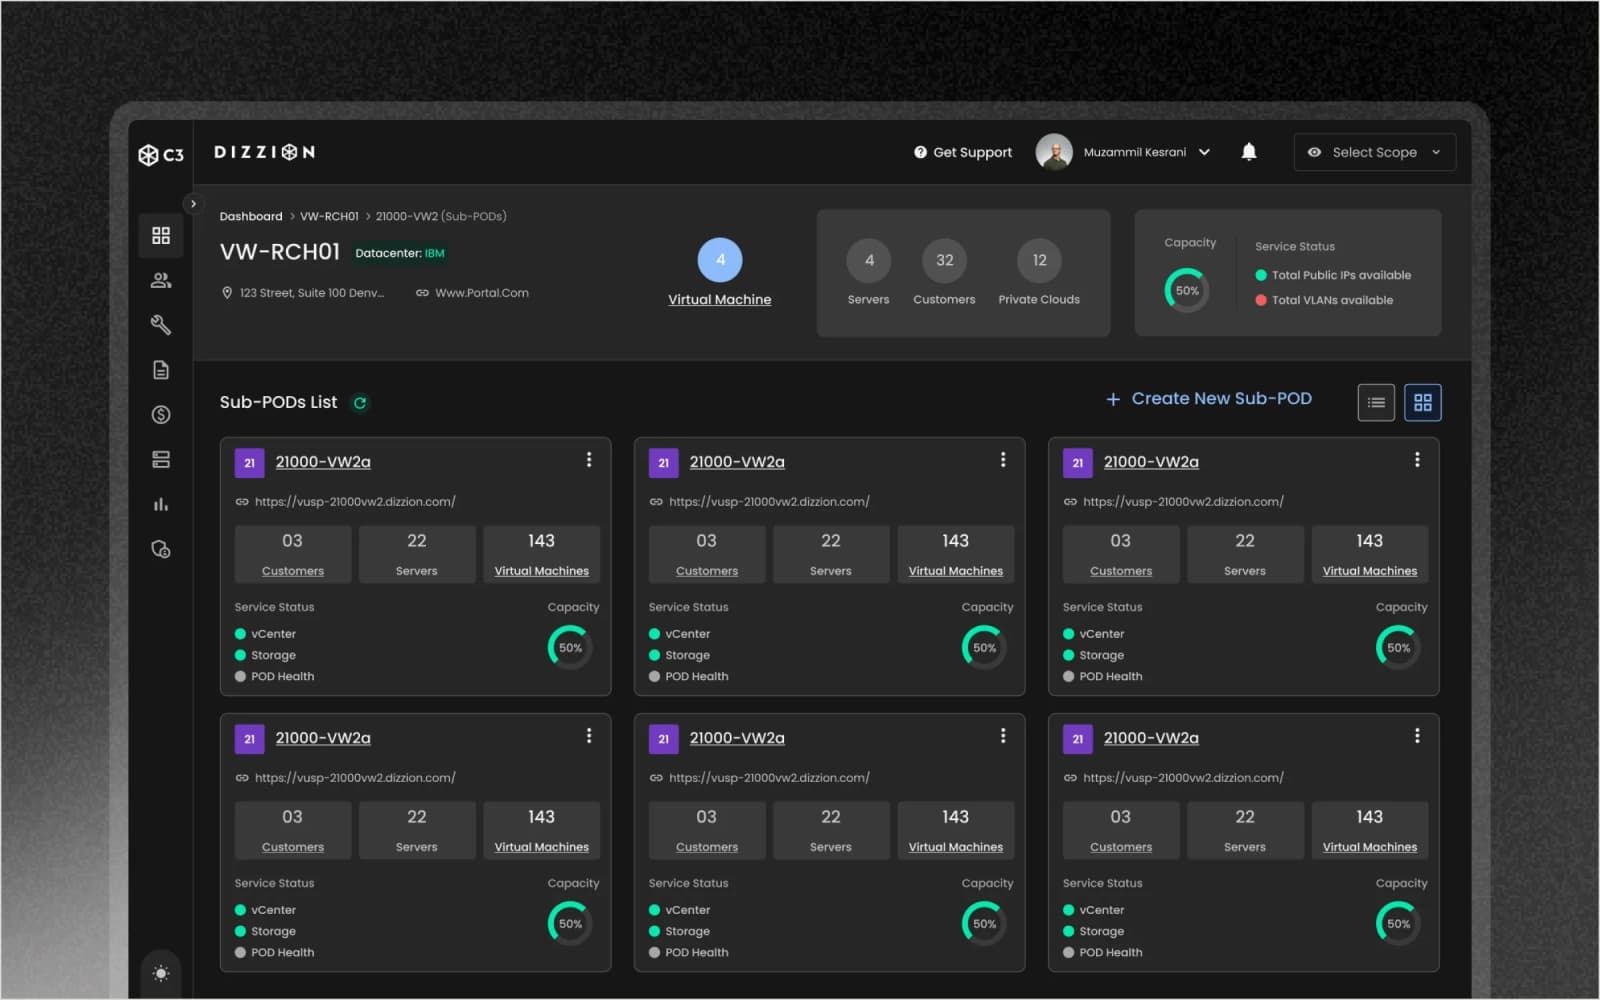
Task: Click Create New Sub-POD
Action: tap(1209, 399)
